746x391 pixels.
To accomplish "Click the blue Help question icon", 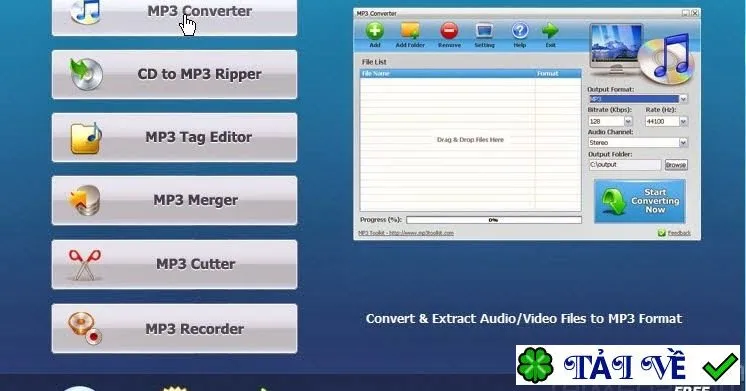I will (x=520, y=31).
